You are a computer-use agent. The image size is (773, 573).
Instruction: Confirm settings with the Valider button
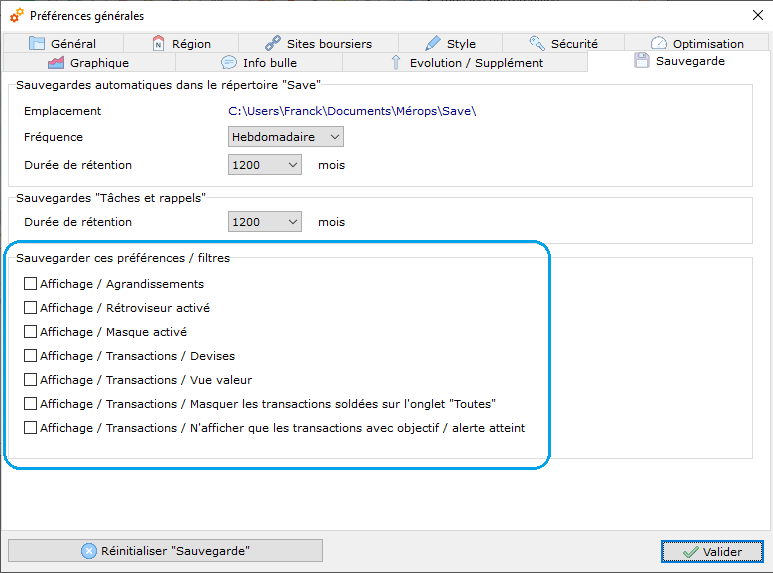[712, 552]
